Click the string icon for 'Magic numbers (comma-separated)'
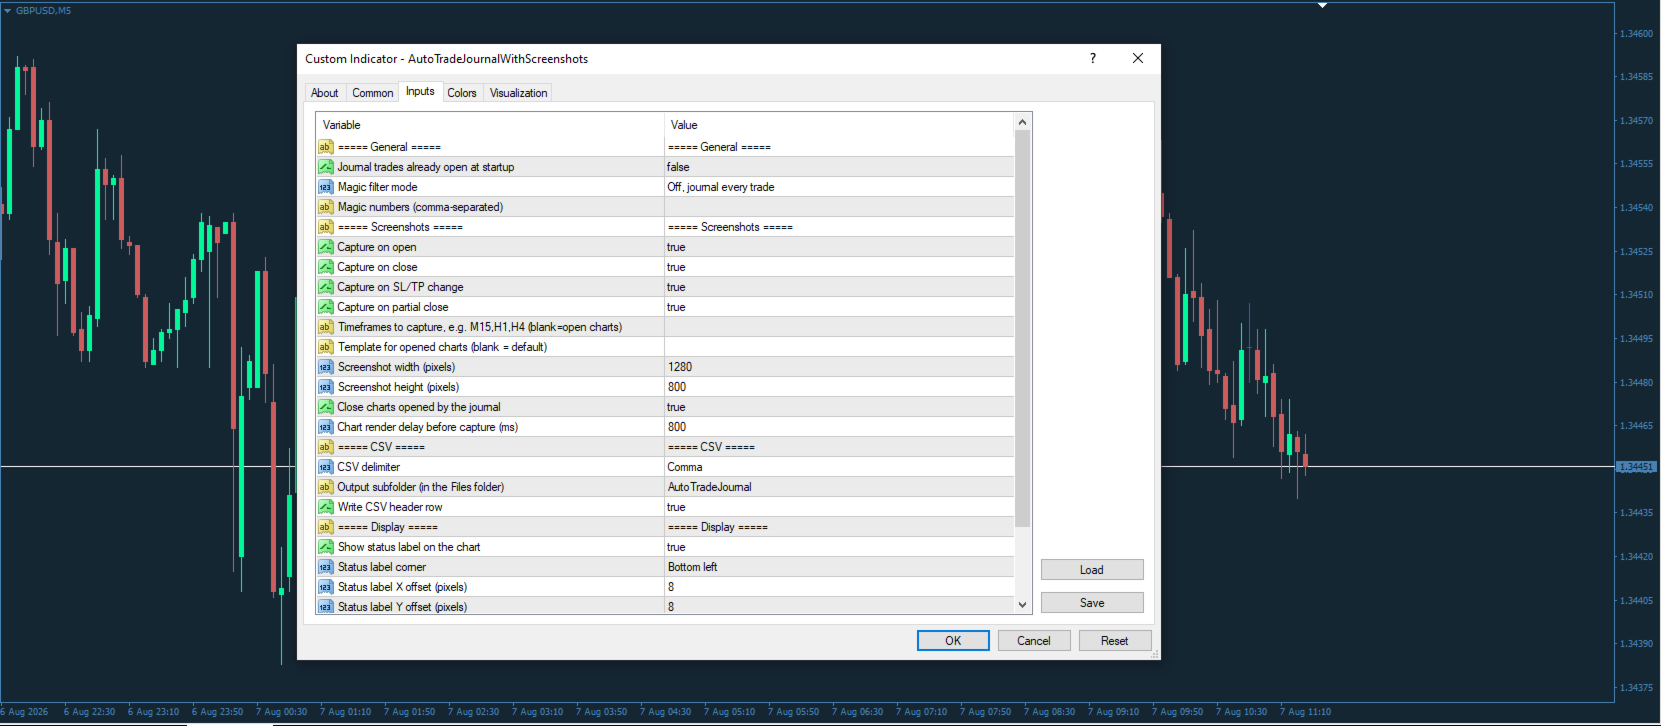This screenshot has width=1661, height=726. [325, 207]
